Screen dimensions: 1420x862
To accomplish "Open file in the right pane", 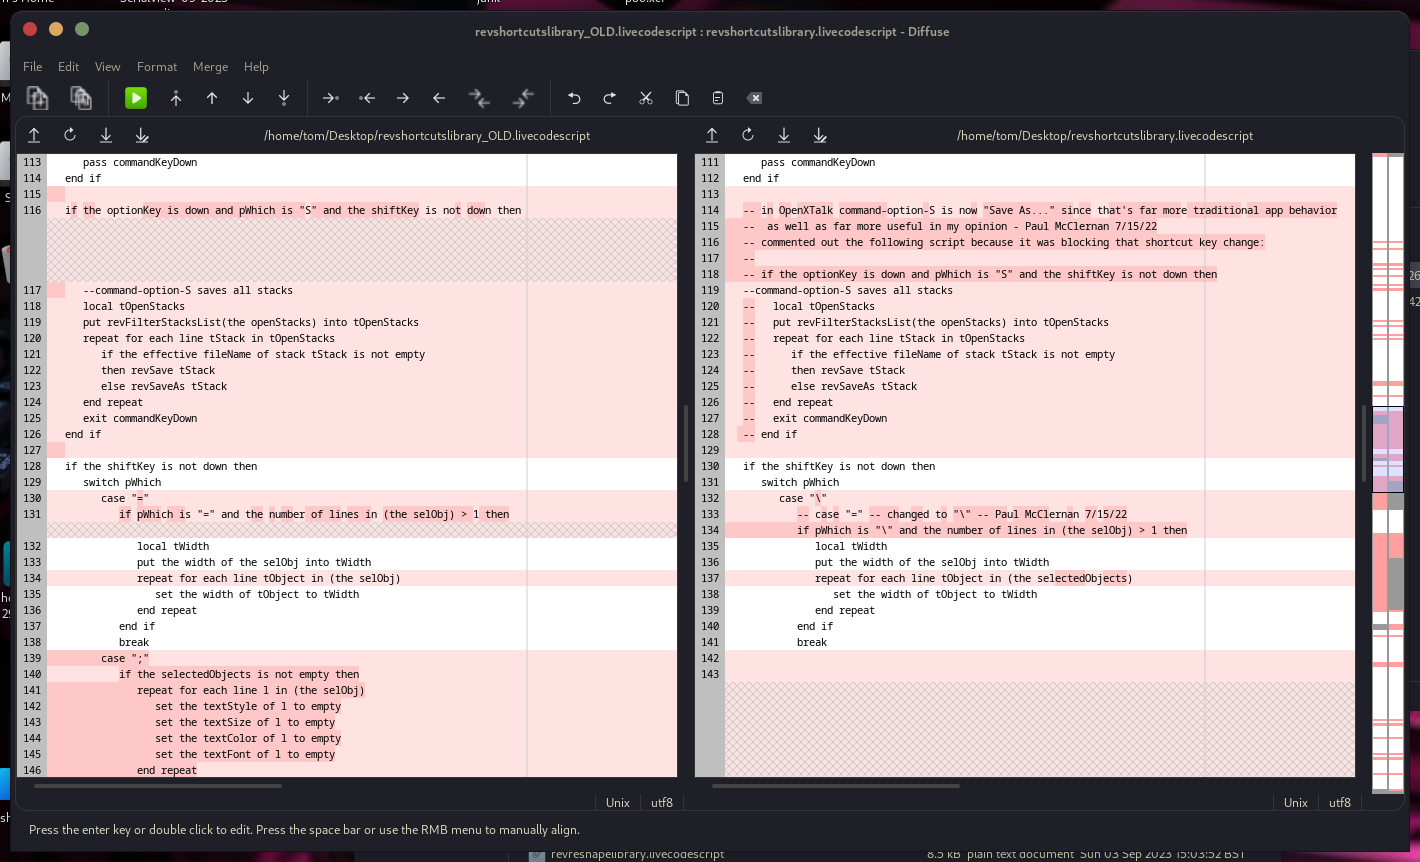I will tap(712, 135).
